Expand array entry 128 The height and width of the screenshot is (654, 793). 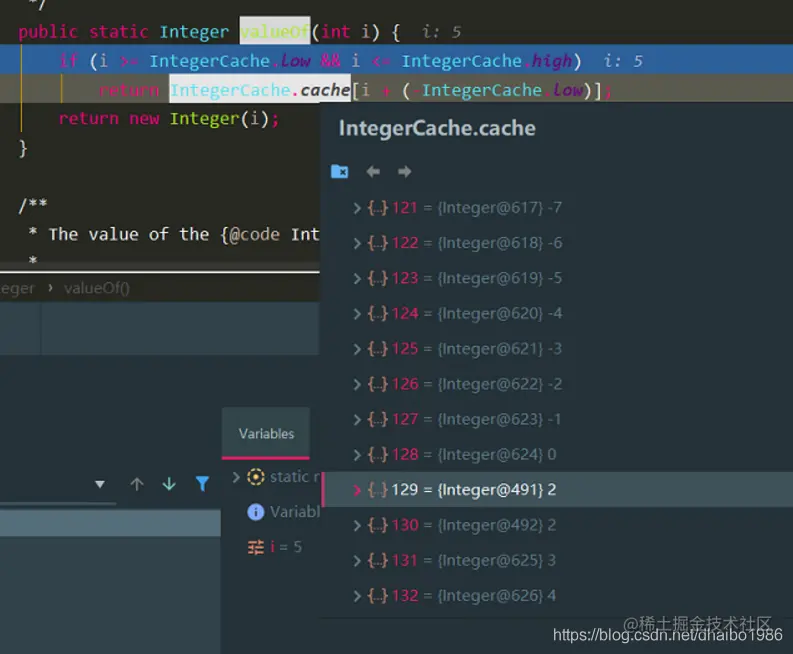click(357, 455)
